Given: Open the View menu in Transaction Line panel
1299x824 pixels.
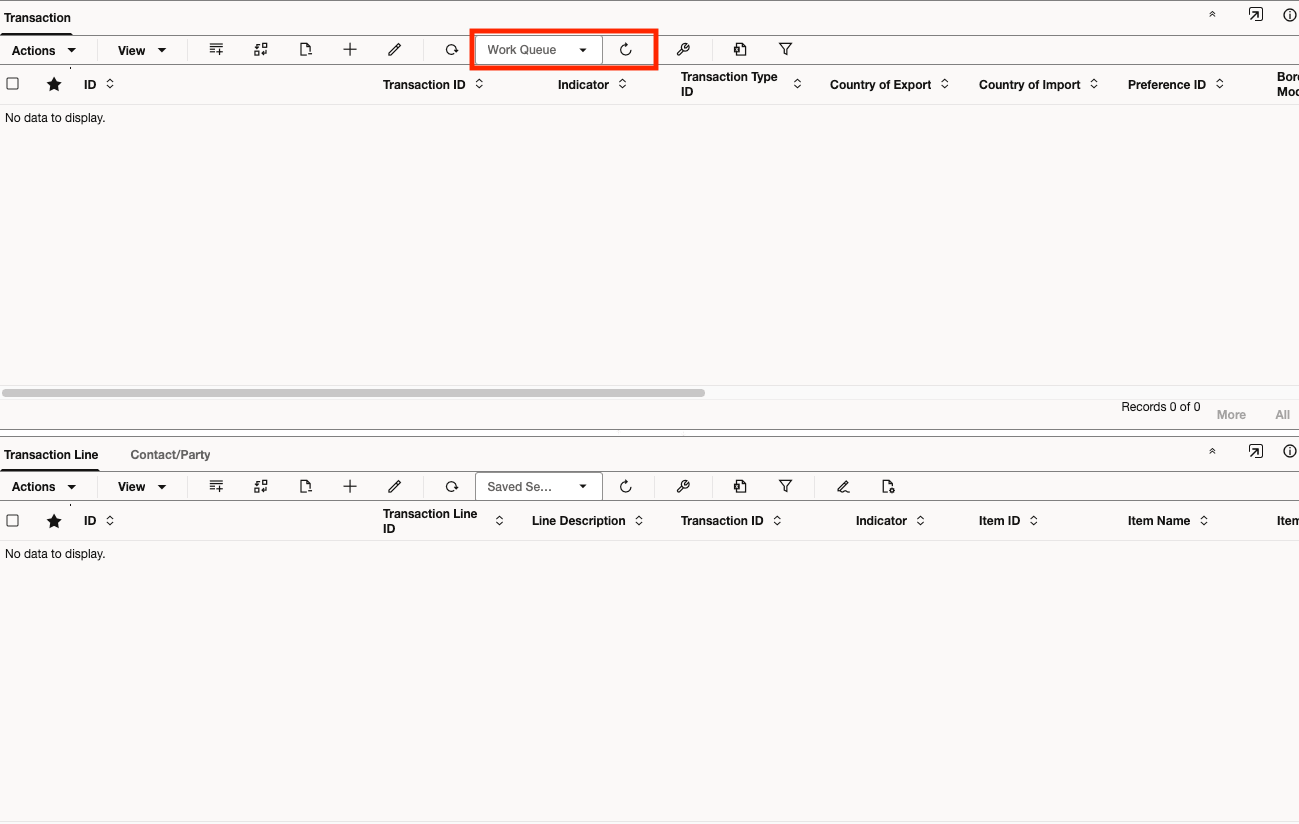Looking at the screenshot, I should point(140,486).
